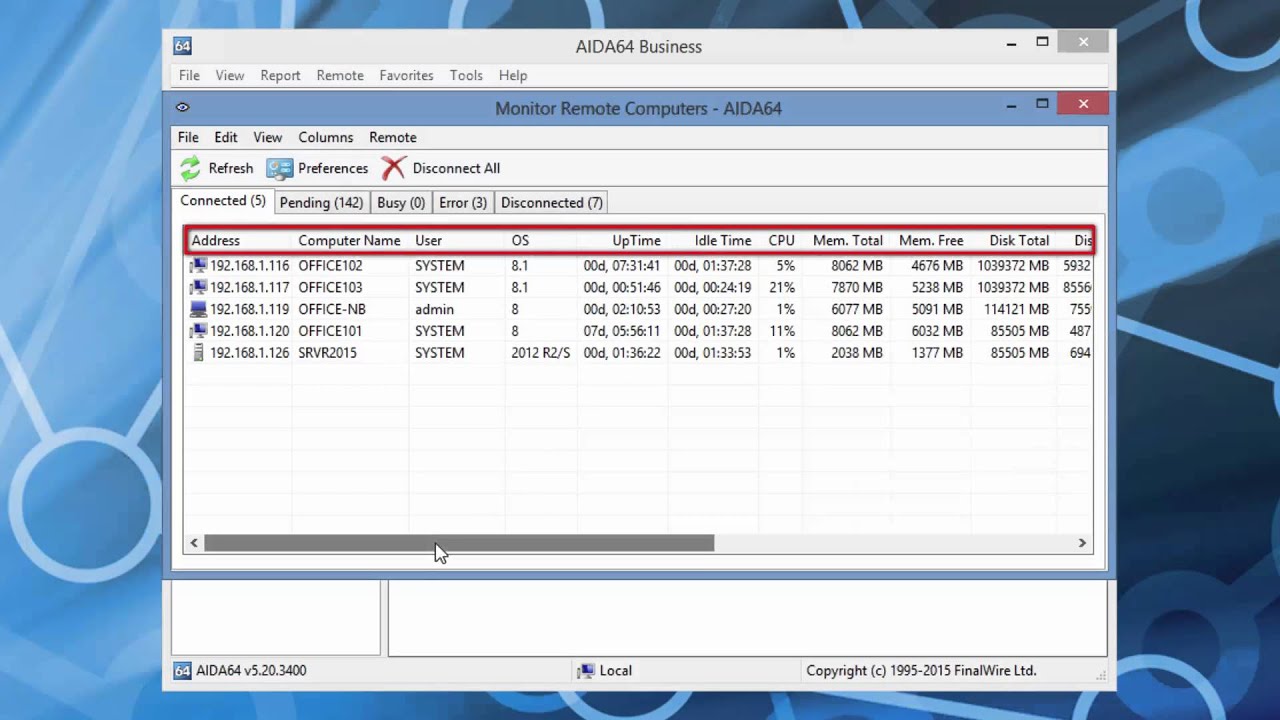Click computer icon for 192.168.1.117
This screenshot has width=1280, height=720.
[198, 288]
